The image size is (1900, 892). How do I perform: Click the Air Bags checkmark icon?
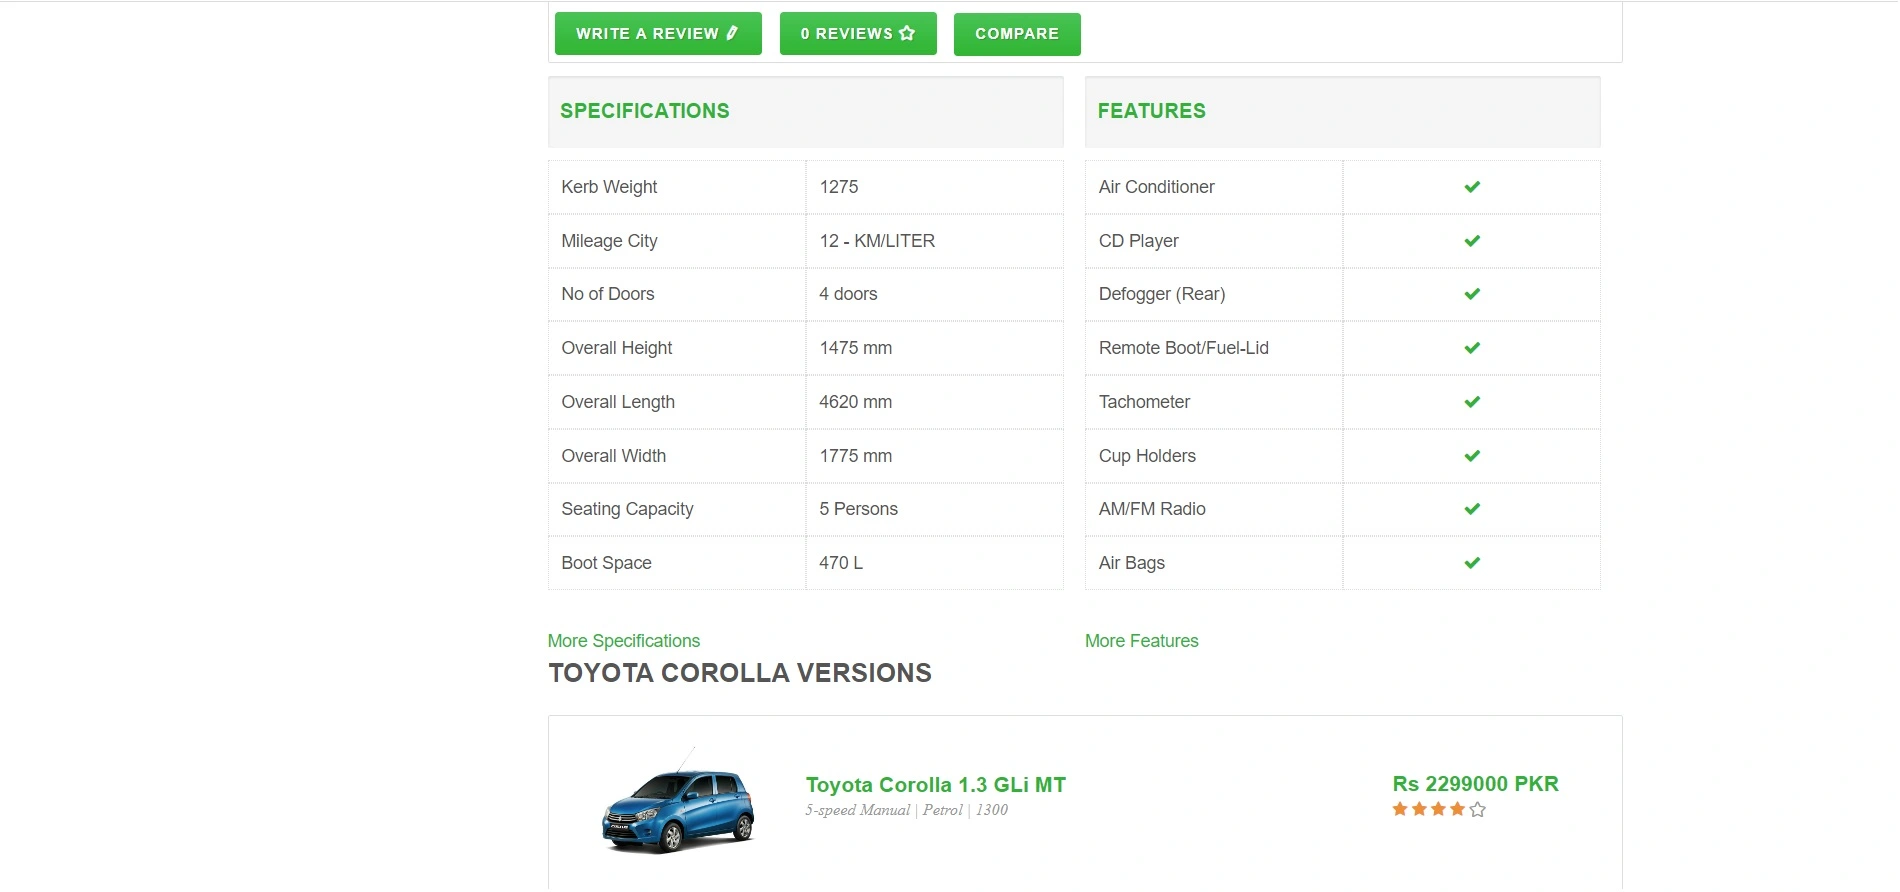coord(1472,563)
